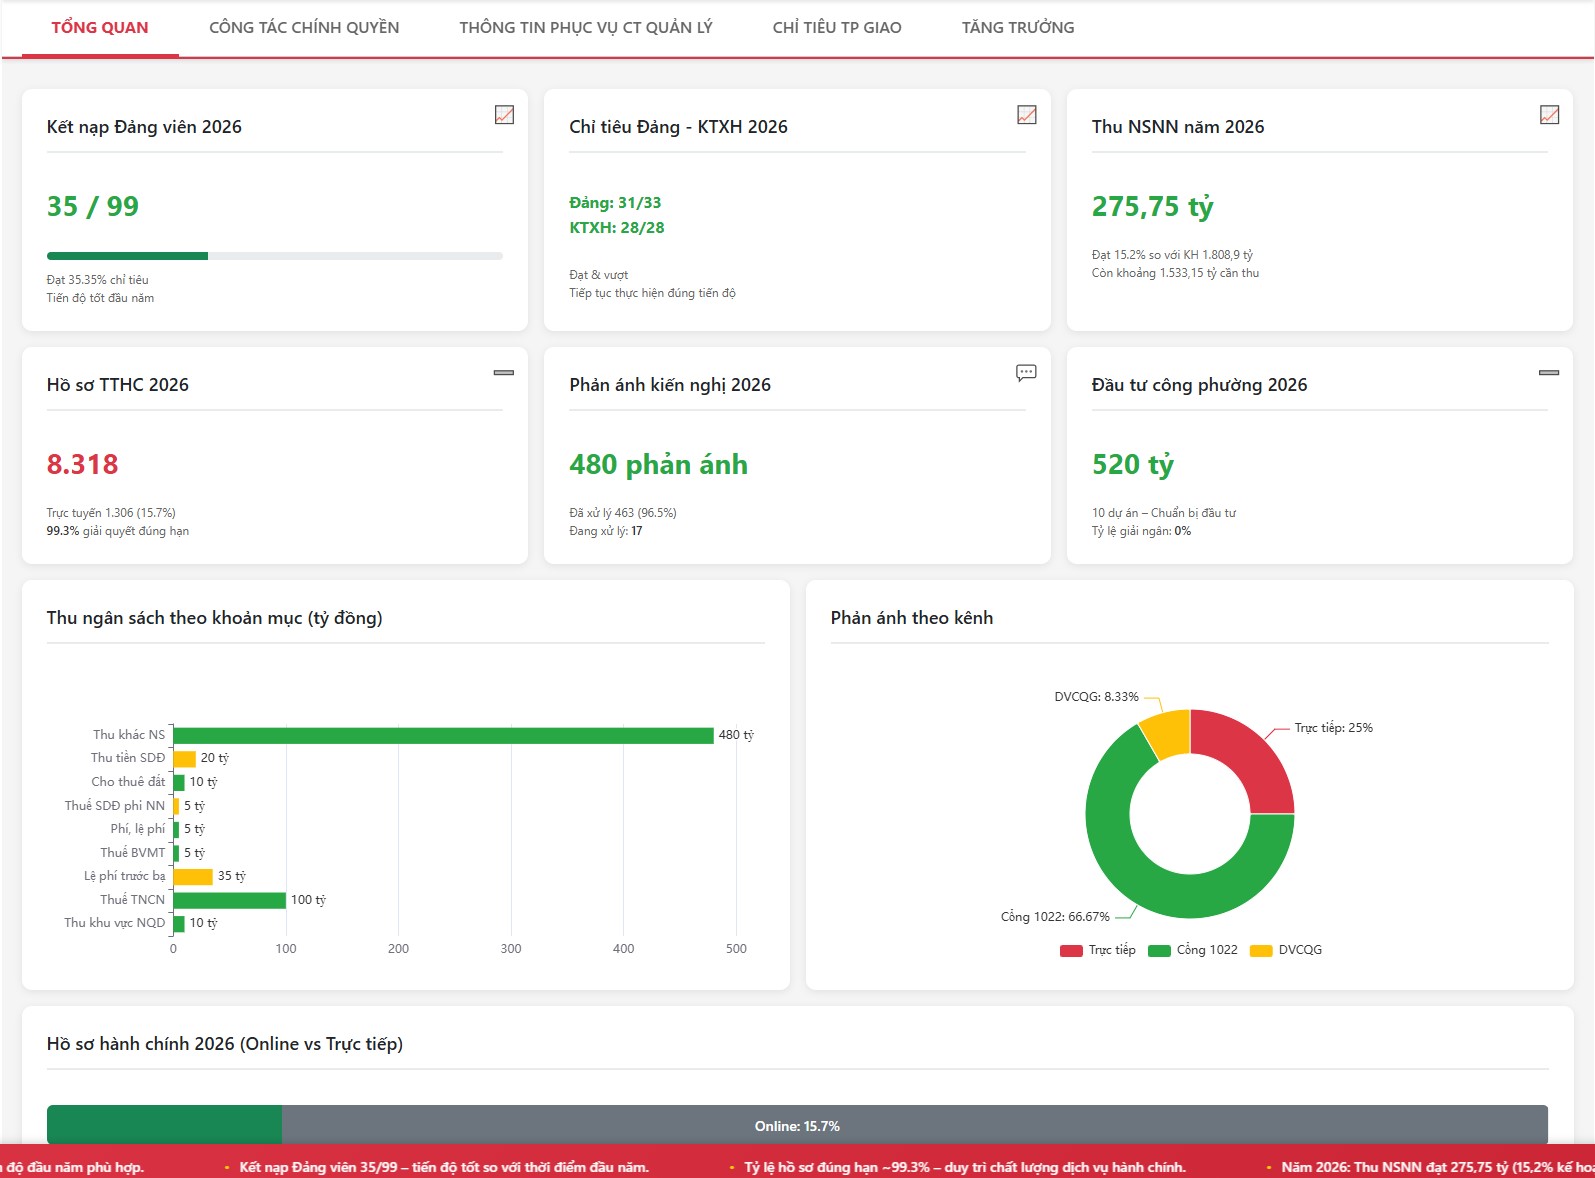The width and height of the screenshot is (1595, 1178).
Task: Switch to the TỔNG QUAN tab
Action: 100,28
